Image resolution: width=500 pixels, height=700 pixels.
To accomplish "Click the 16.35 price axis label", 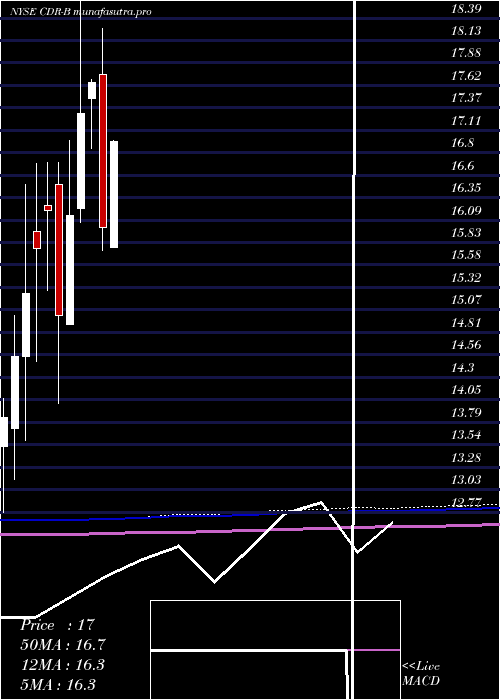I will (466, 188).
